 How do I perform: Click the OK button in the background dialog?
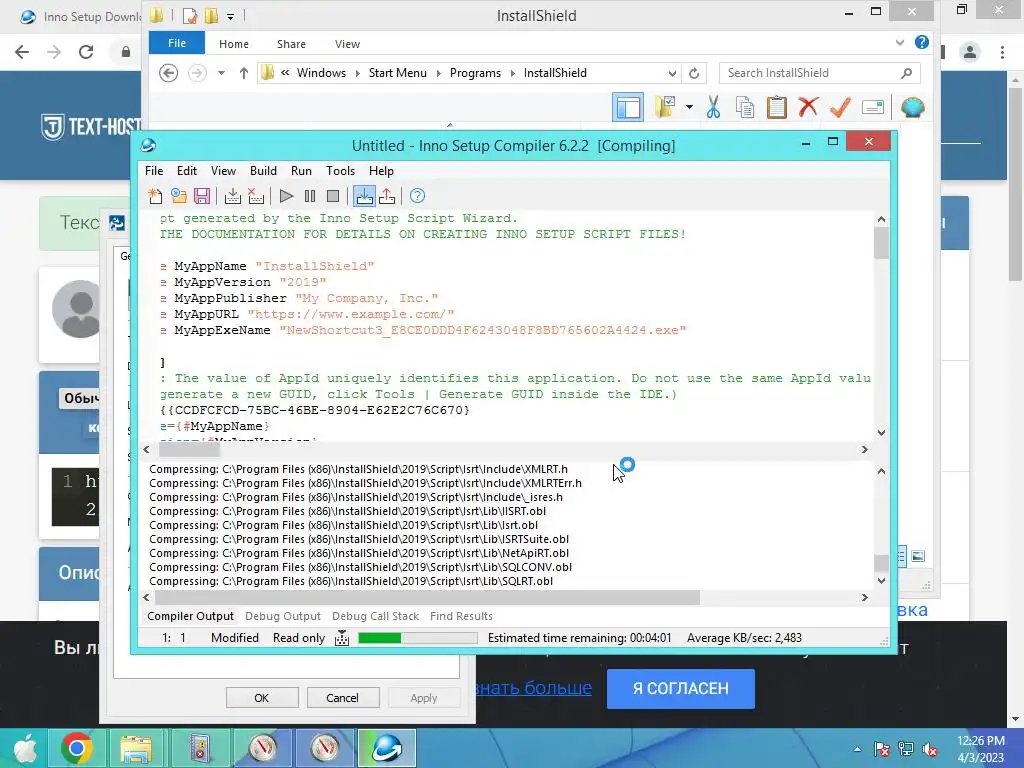point(262,697)
